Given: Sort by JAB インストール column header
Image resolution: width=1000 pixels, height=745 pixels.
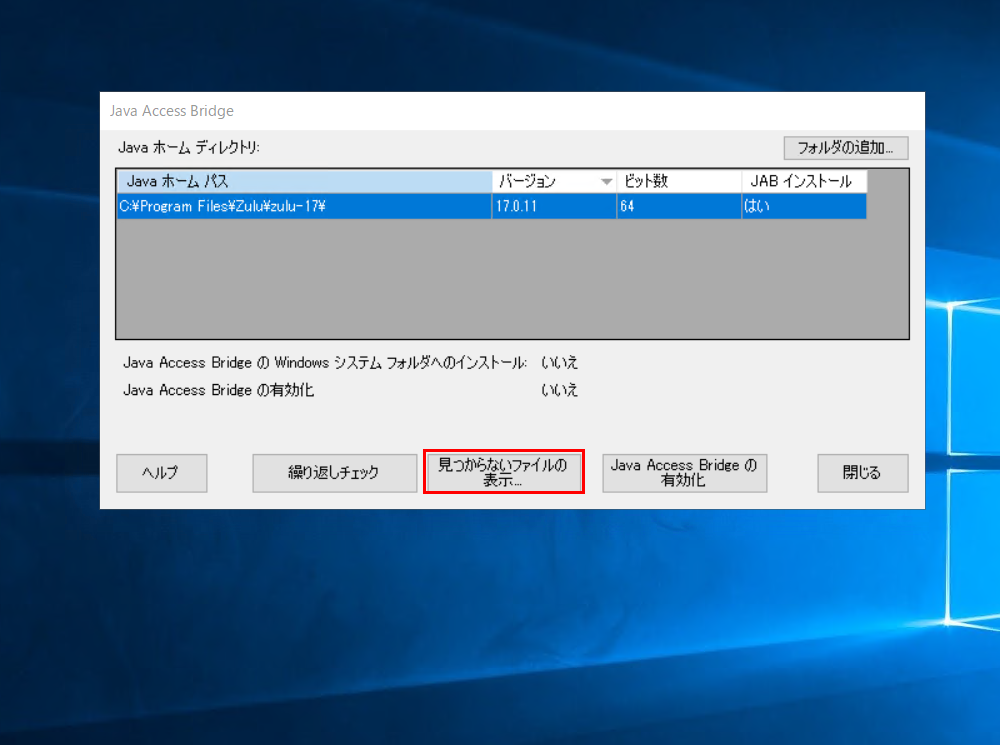Looking at the screenshot, I should click(804, 181).
